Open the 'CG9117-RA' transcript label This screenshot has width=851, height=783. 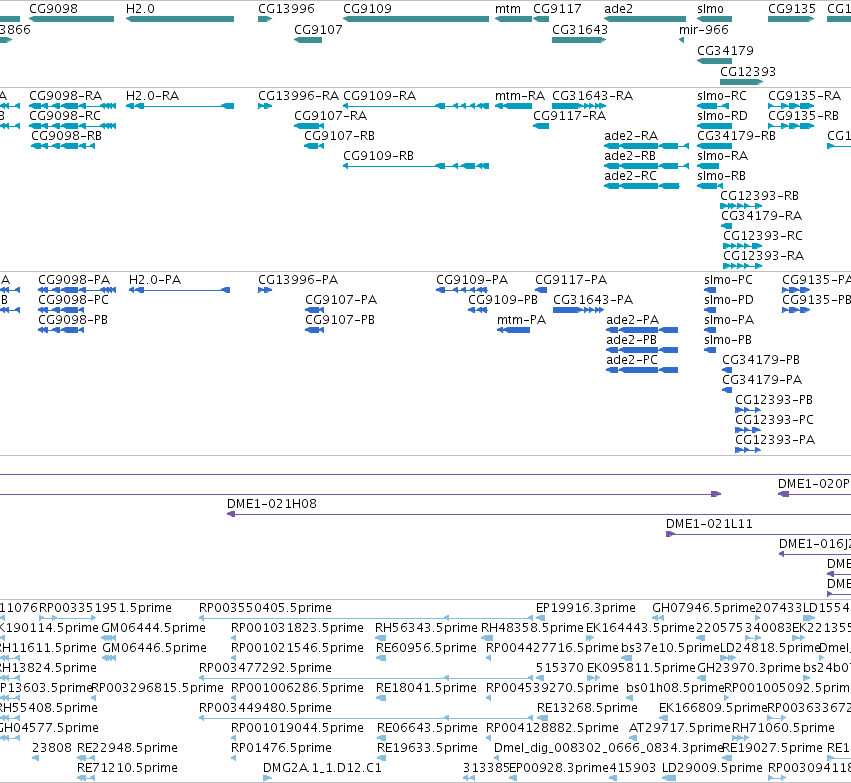569,116
